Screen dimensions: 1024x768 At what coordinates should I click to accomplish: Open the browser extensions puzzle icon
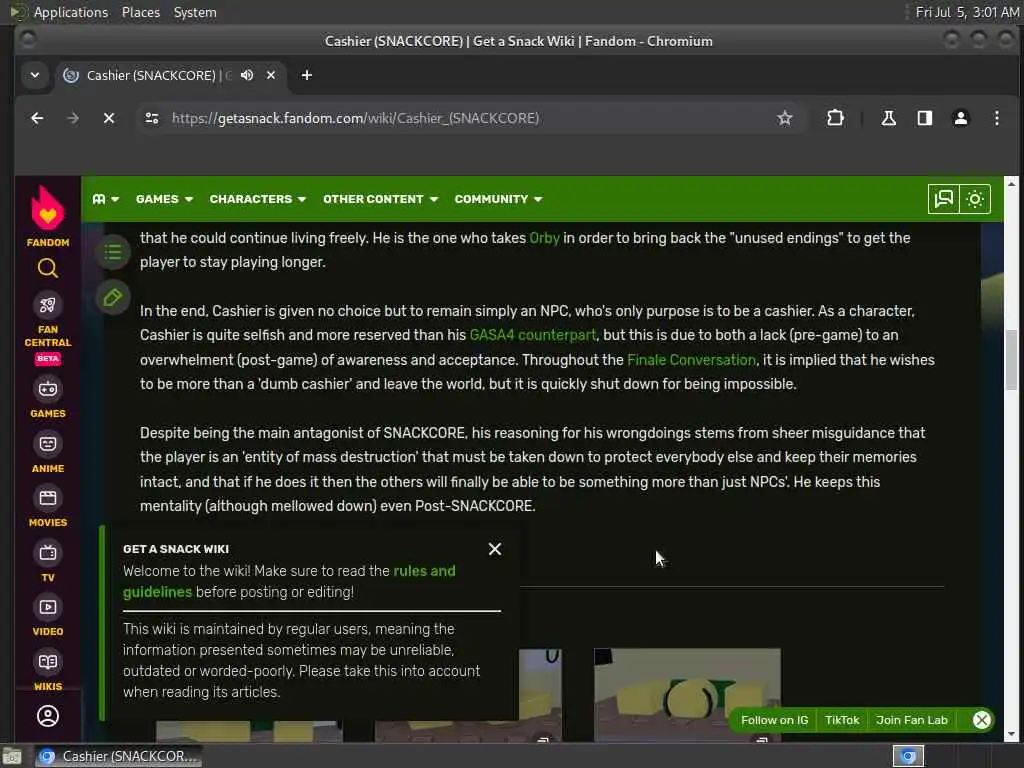tap(835, 118)
